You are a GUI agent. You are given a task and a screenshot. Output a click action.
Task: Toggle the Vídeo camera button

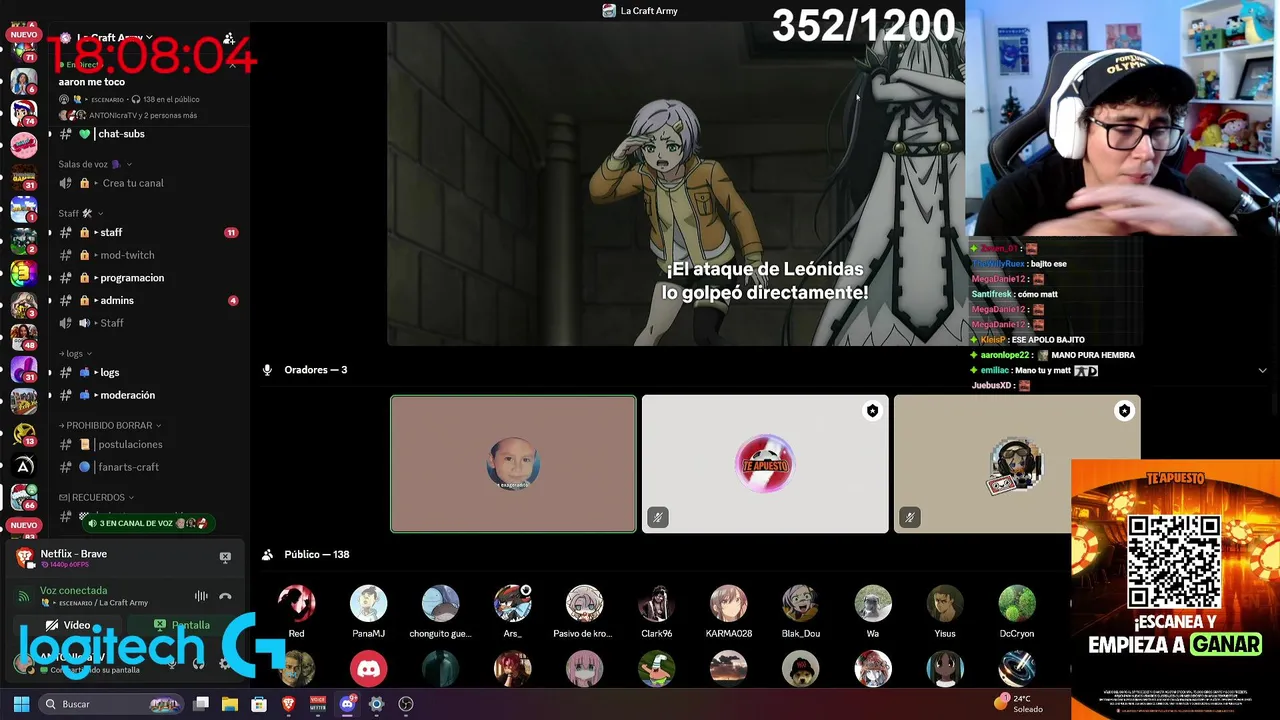pos(69,625)
